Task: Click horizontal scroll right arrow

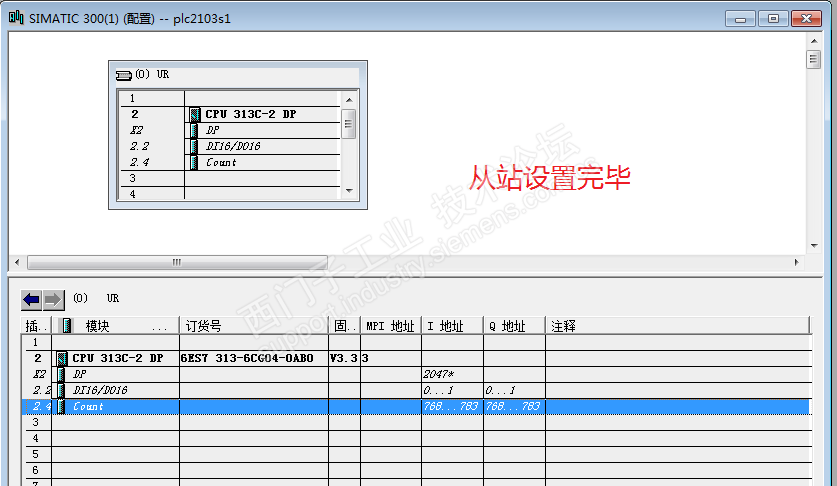Action: 797,262
